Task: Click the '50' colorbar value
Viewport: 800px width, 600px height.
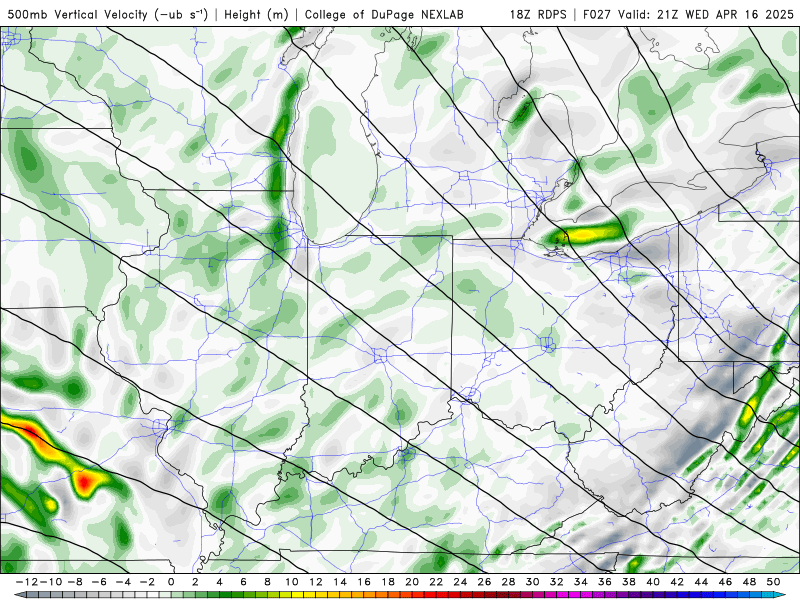Action: click(x=773, y=582)
